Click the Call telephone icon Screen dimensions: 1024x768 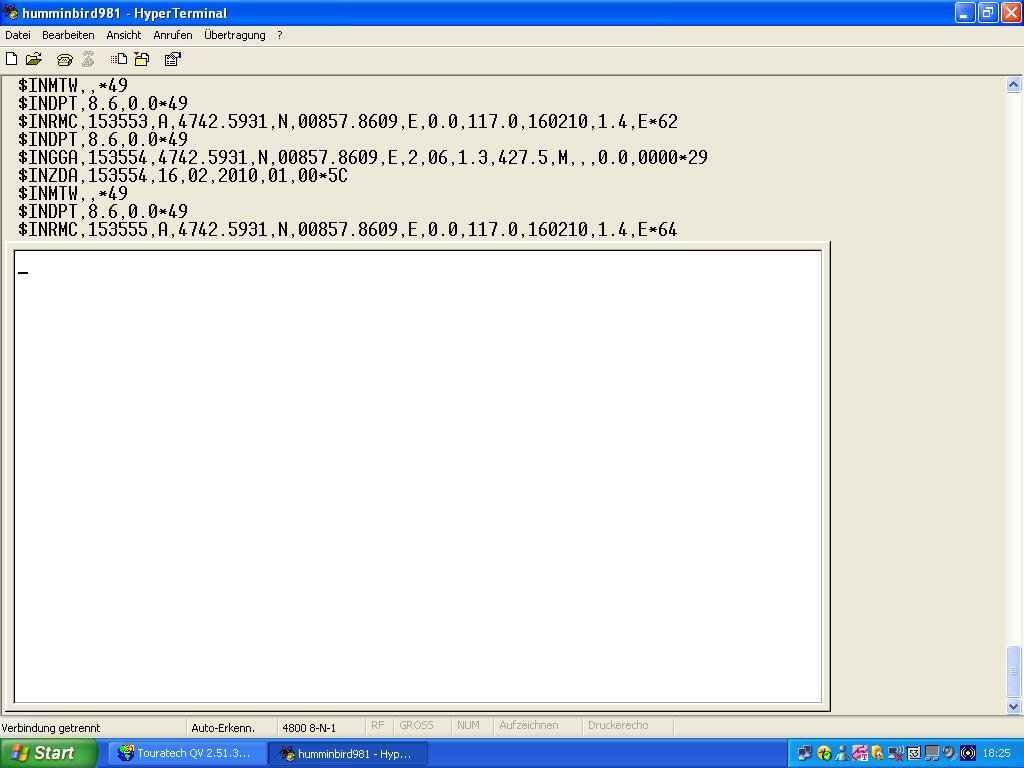click(65, 59)
